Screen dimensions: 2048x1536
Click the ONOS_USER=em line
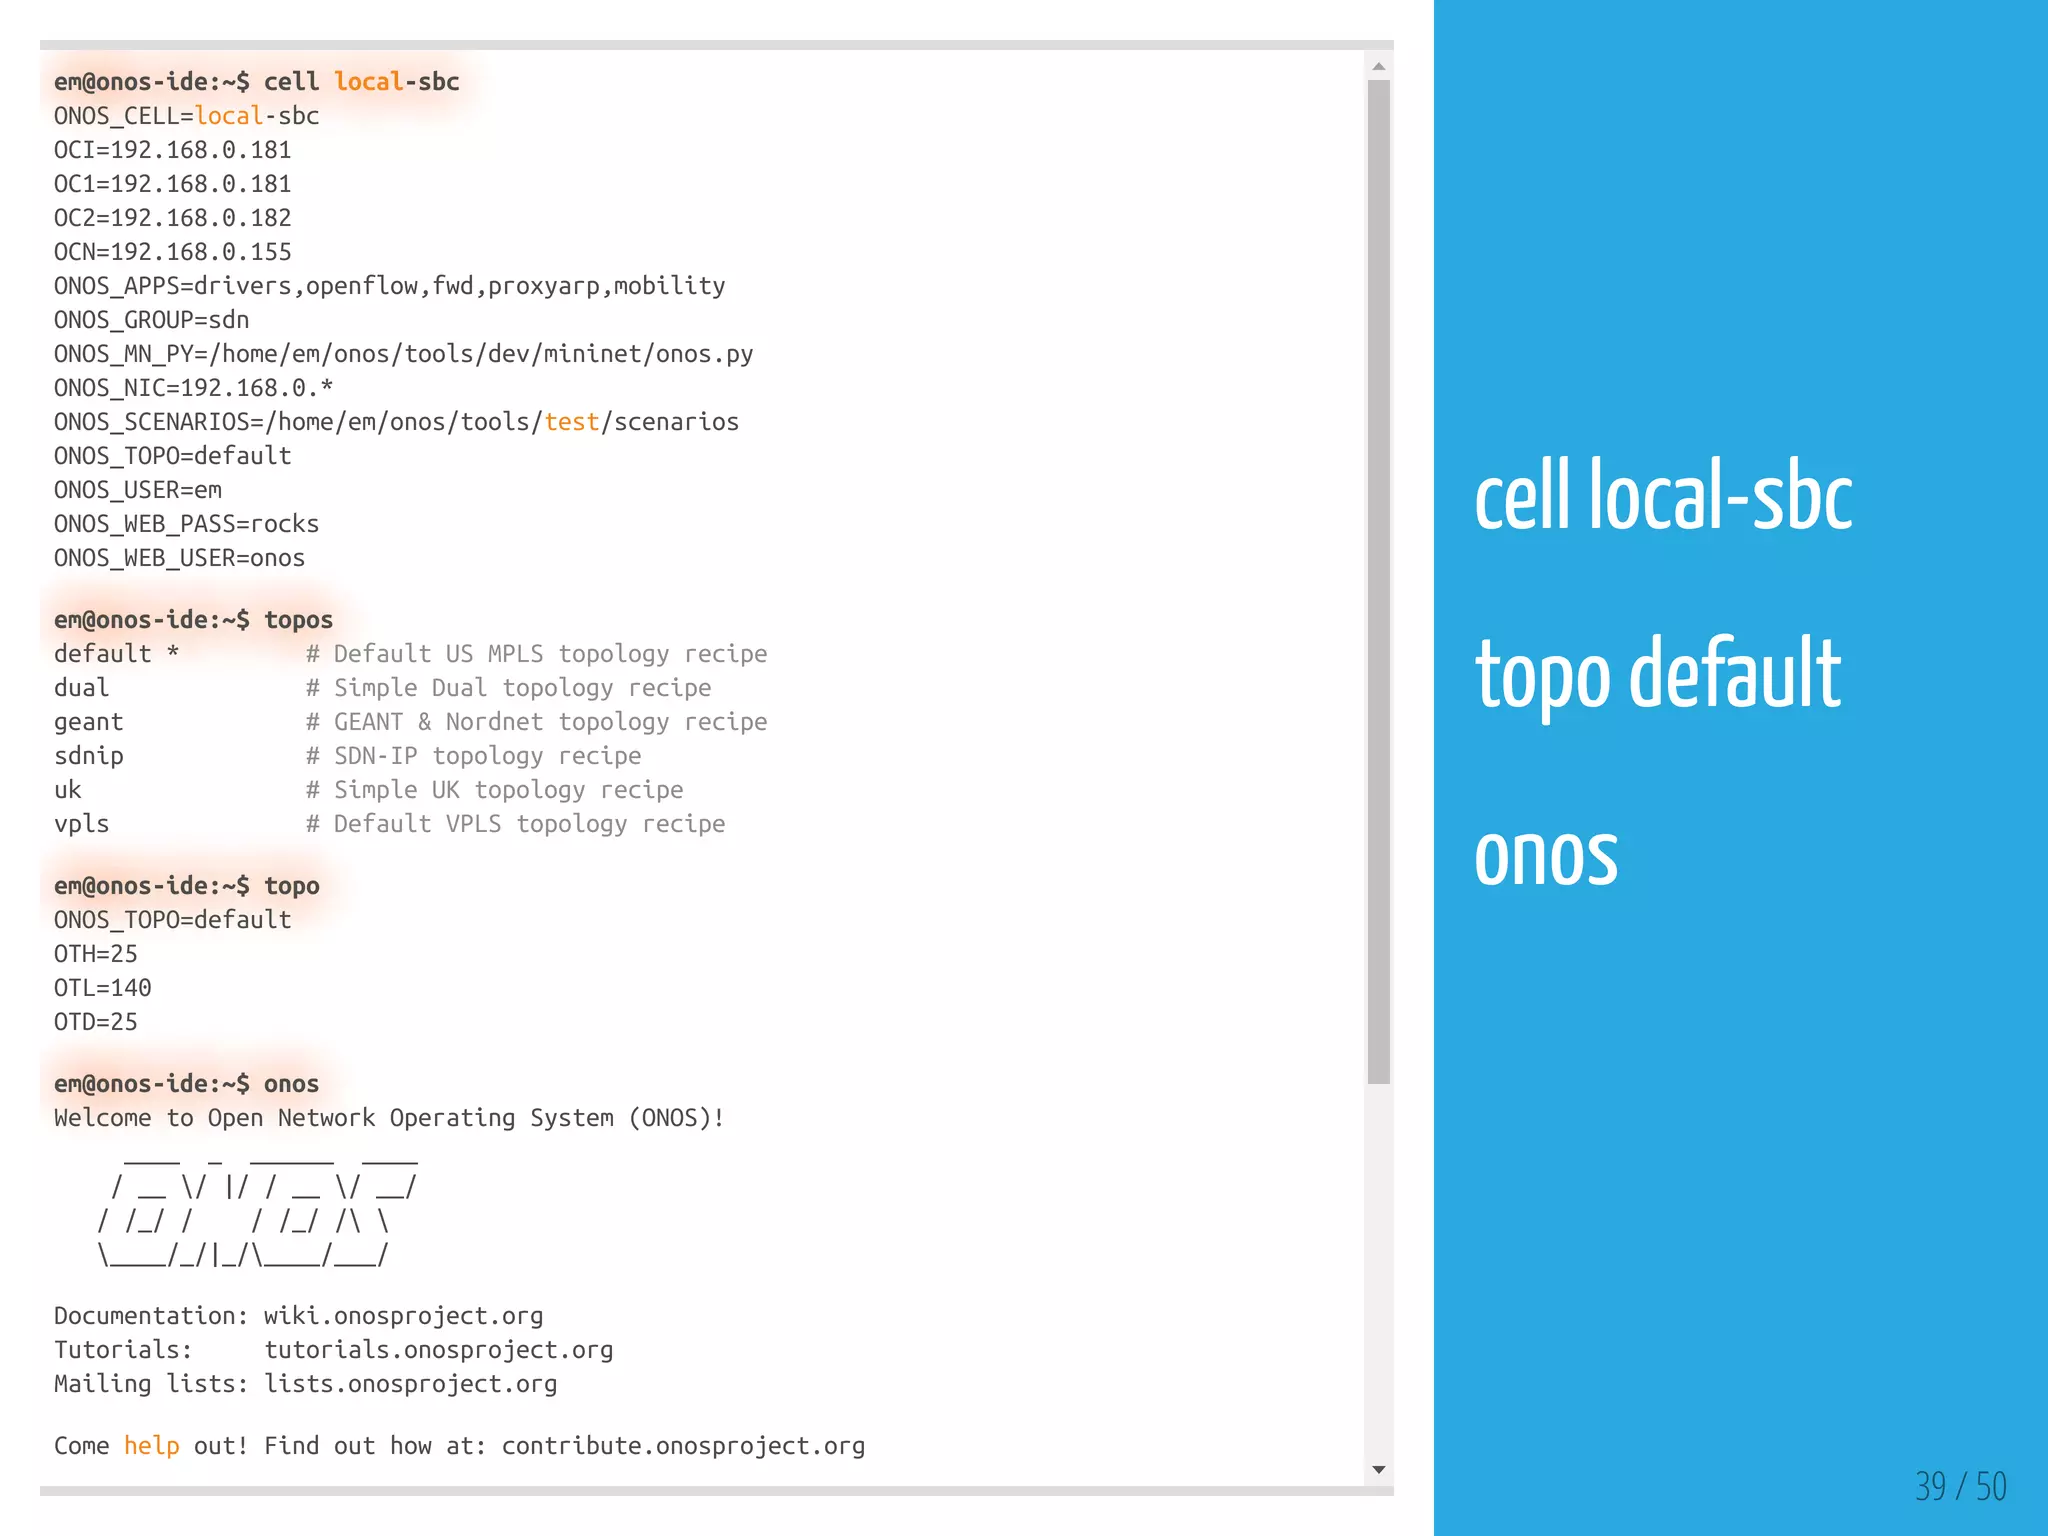coord(138,490)
